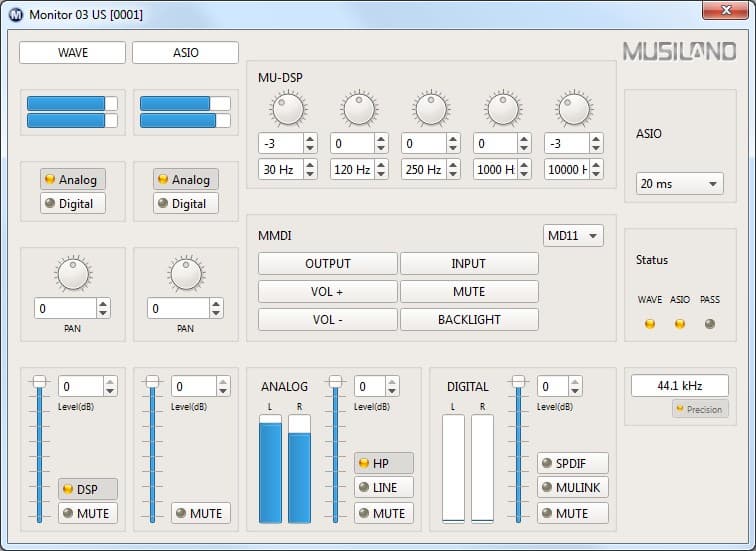Click the 250 Hz EQ band knob
Viewport: 756px width, 551px height.
point(431,109)
